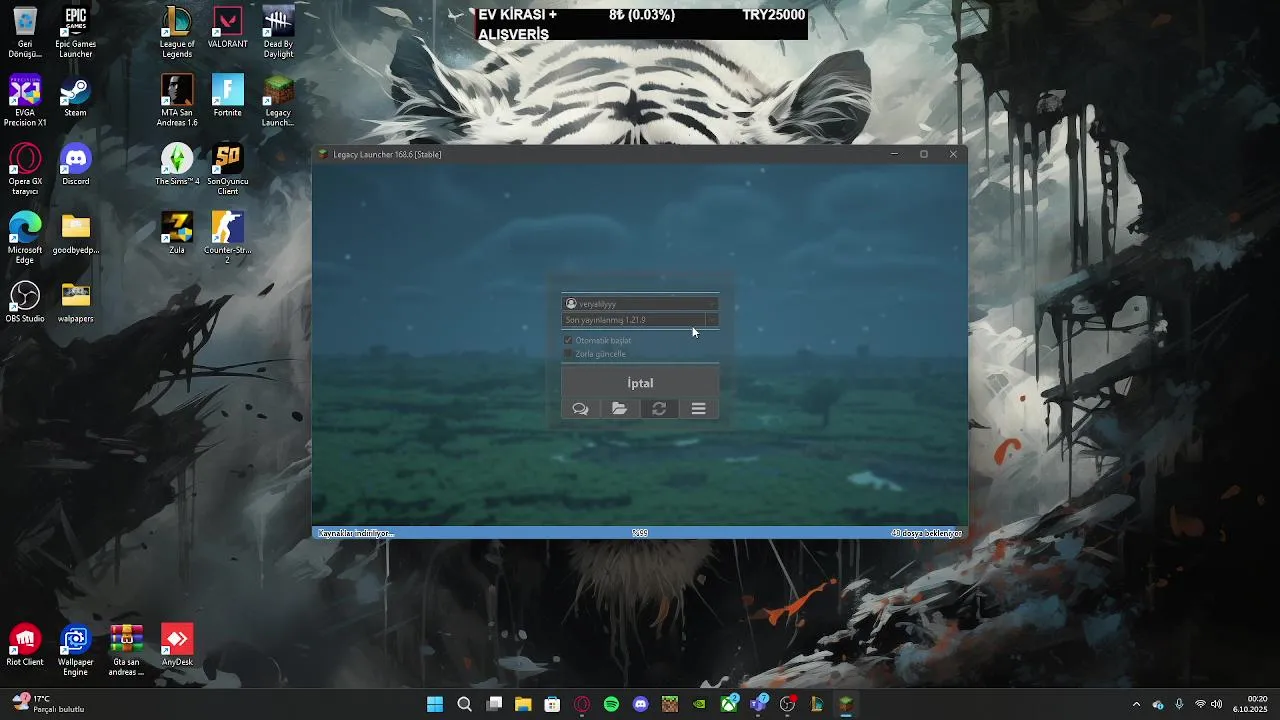
Task: Select the Counter-Strike 2 desktop icon
Action: [x=228, y=239]
